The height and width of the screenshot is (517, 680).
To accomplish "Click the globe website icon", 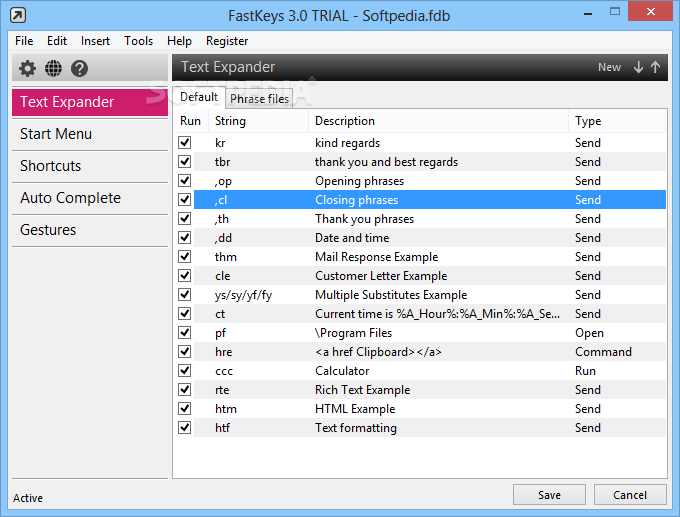I will pos(53,69).
